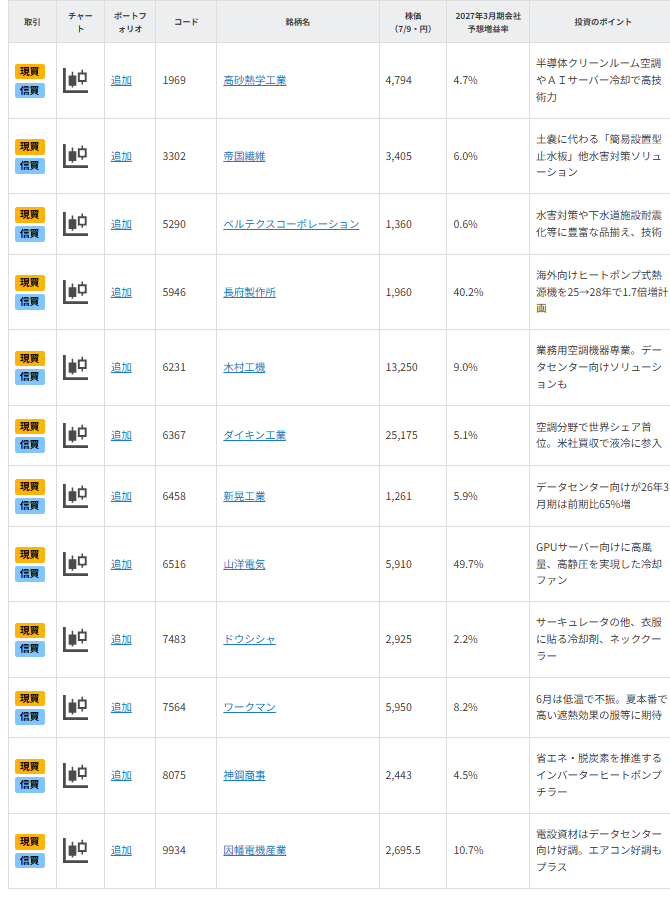Click 信買 button for code 5946
This screenshot has height=900, width=670.
click(x=30, y=302)
